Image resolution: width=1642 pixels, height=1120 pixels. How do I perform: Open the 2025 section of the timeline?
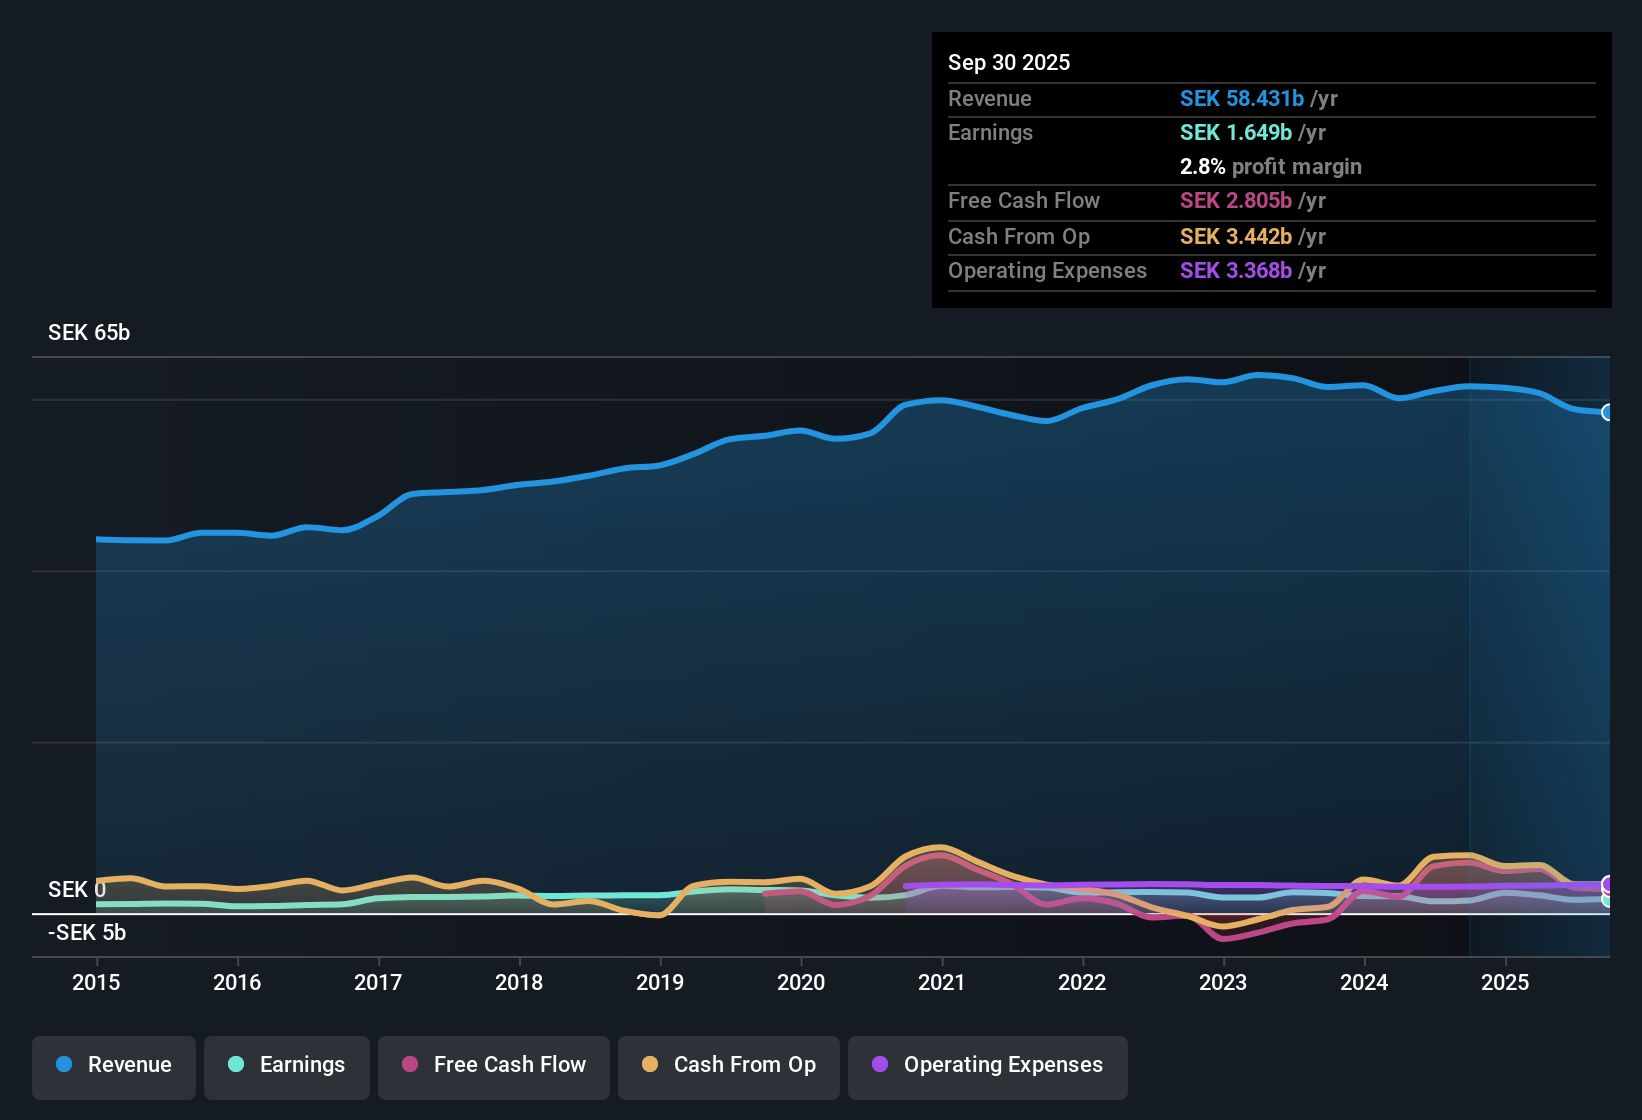click(x=1506, y=983)
